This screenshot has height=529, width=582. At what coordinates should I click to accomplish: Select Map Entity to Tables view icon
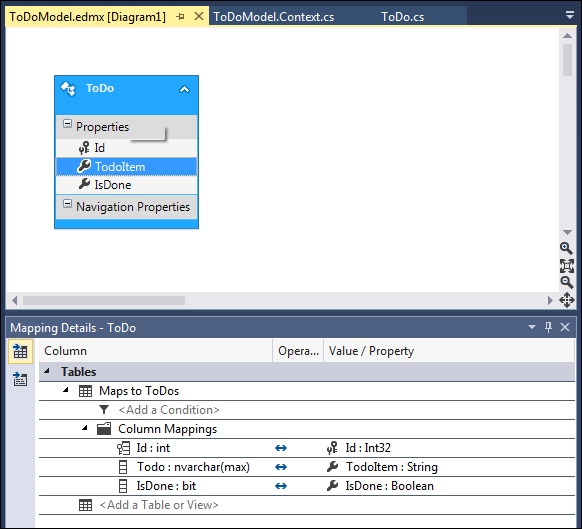tap(20, 351)
